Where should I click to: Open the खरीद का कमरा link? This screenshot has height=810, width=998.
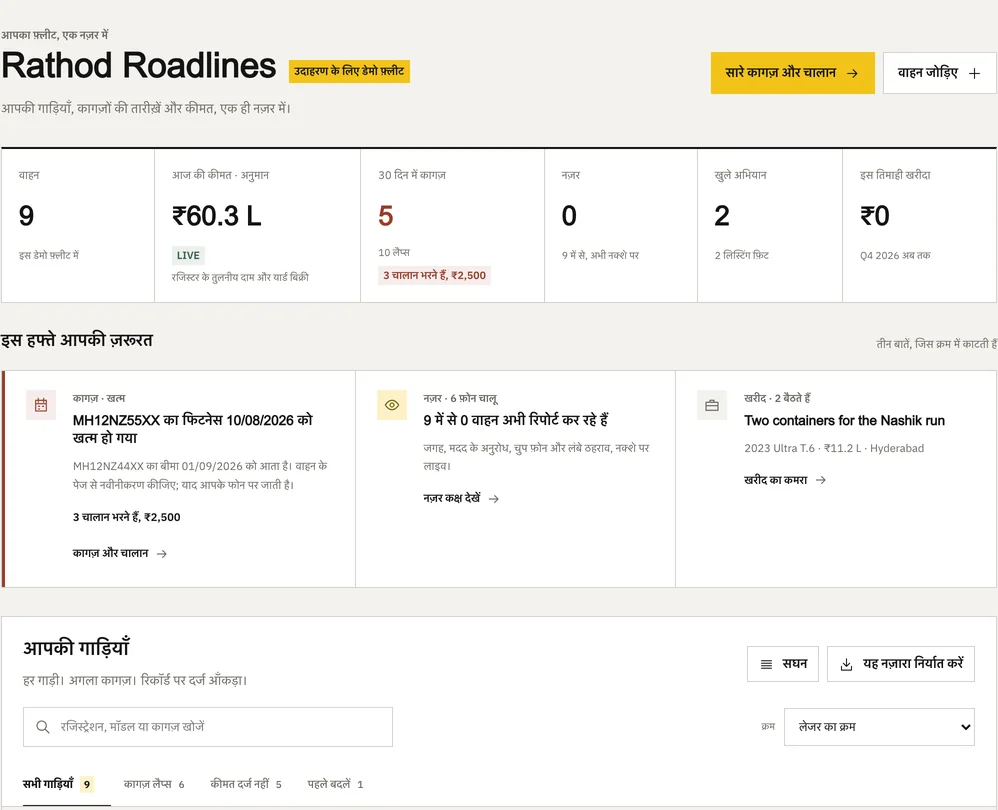[x=785, y=480]
